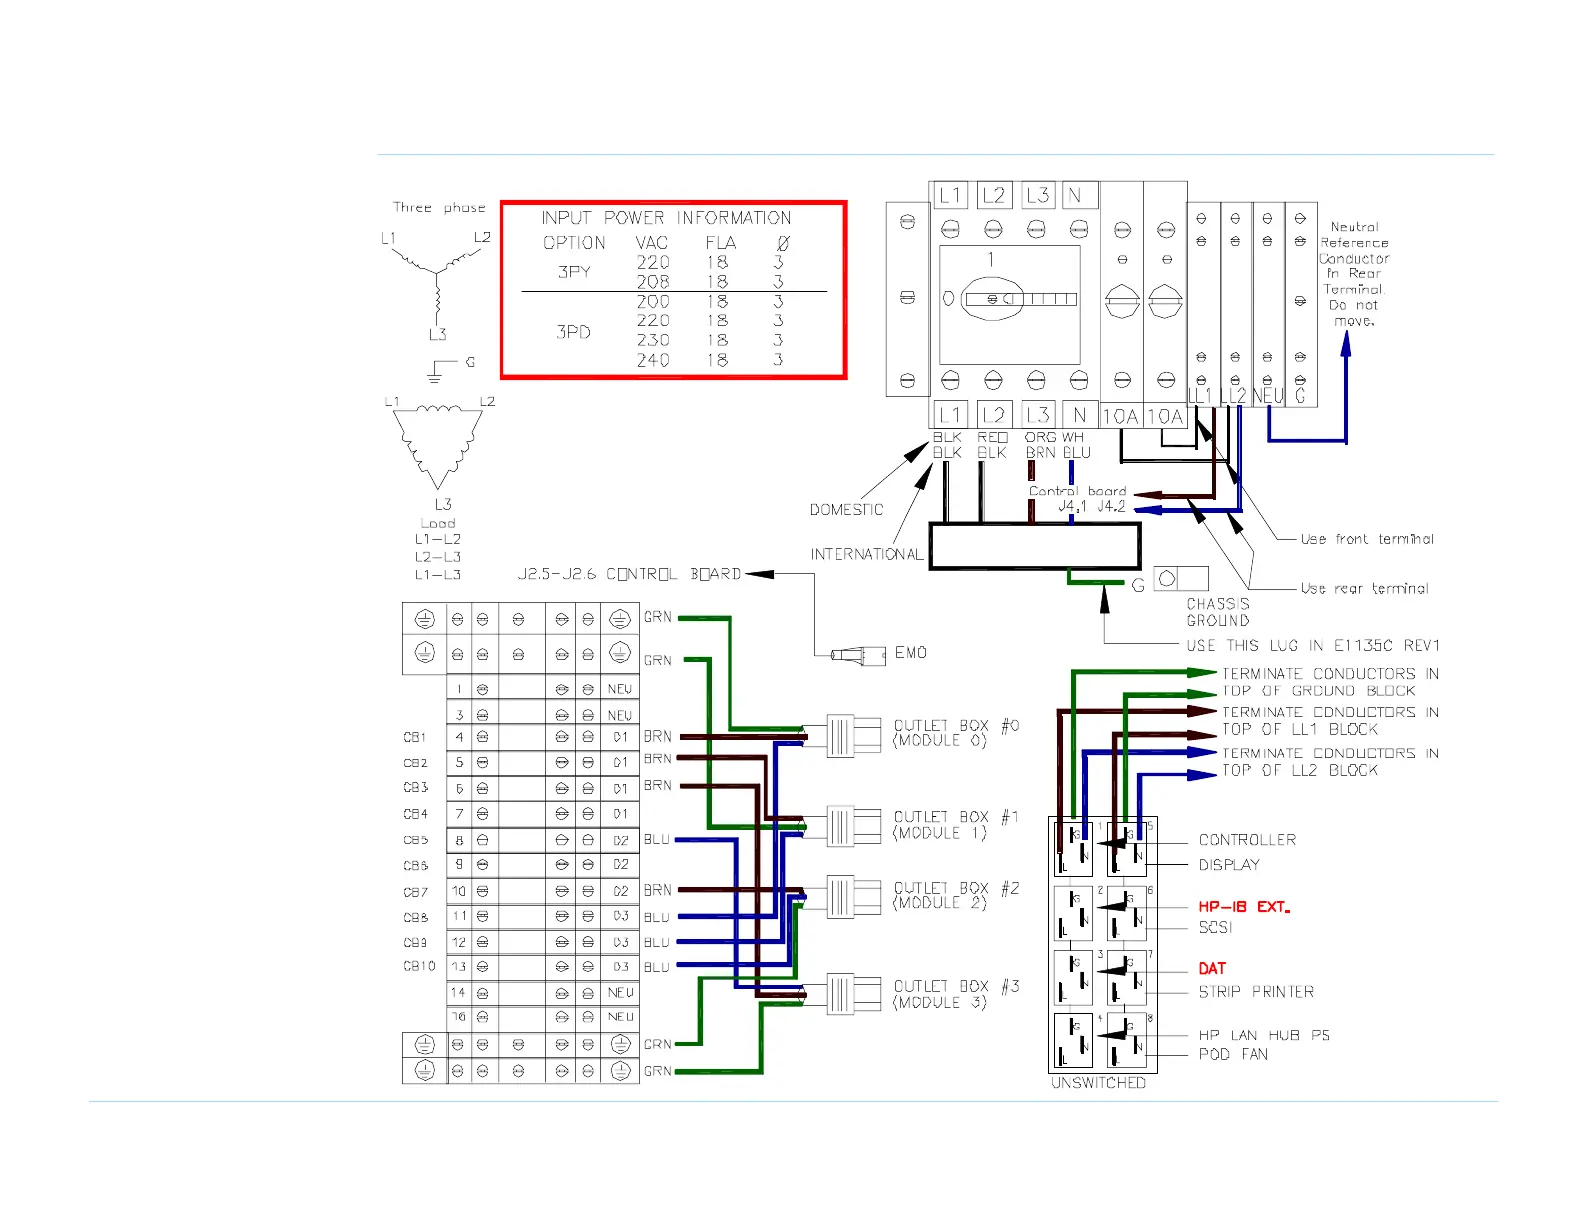Click the HP-IB EXT. outlet receptacle symbol
1584x1224 pixels.
point(1073,913)
